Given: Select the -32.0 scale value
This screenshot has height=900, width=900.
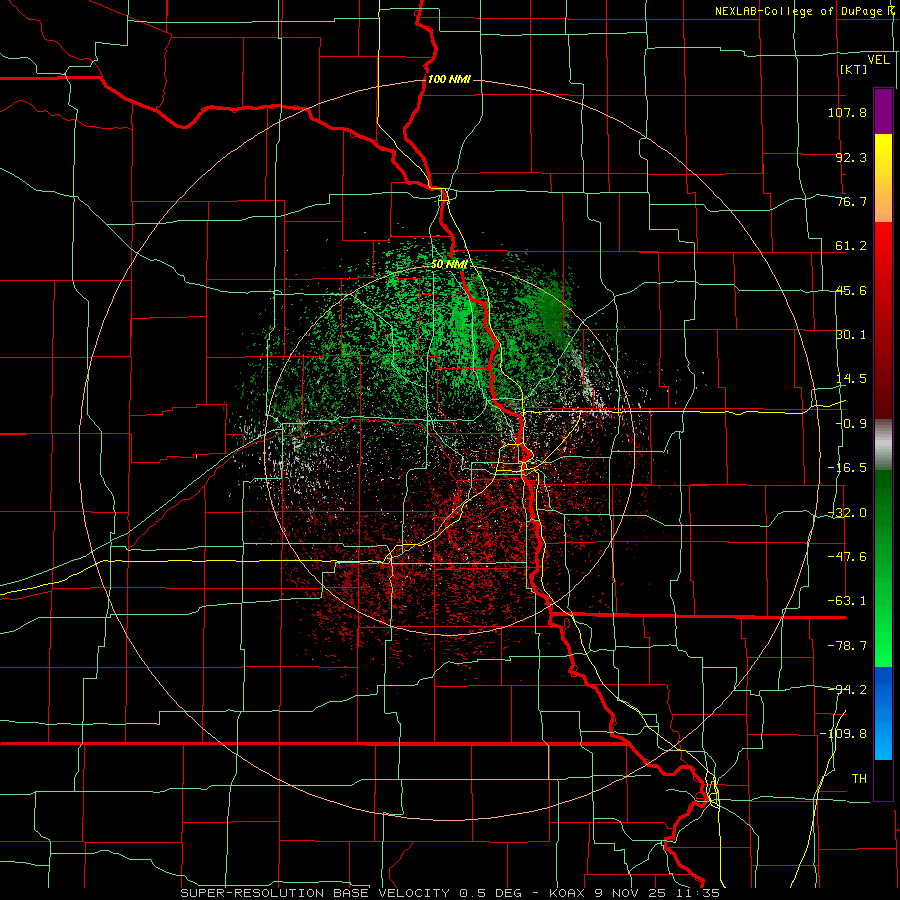Looking at the screenshot, I should [847, 513].
